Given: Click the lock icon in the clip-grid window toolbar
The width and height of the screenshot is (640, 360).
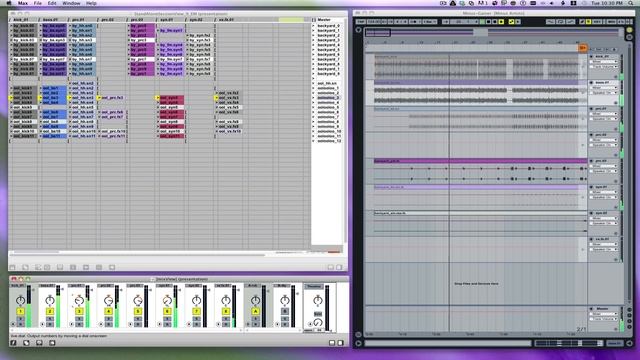Looking at the screenshot, I should click(13, 267).
